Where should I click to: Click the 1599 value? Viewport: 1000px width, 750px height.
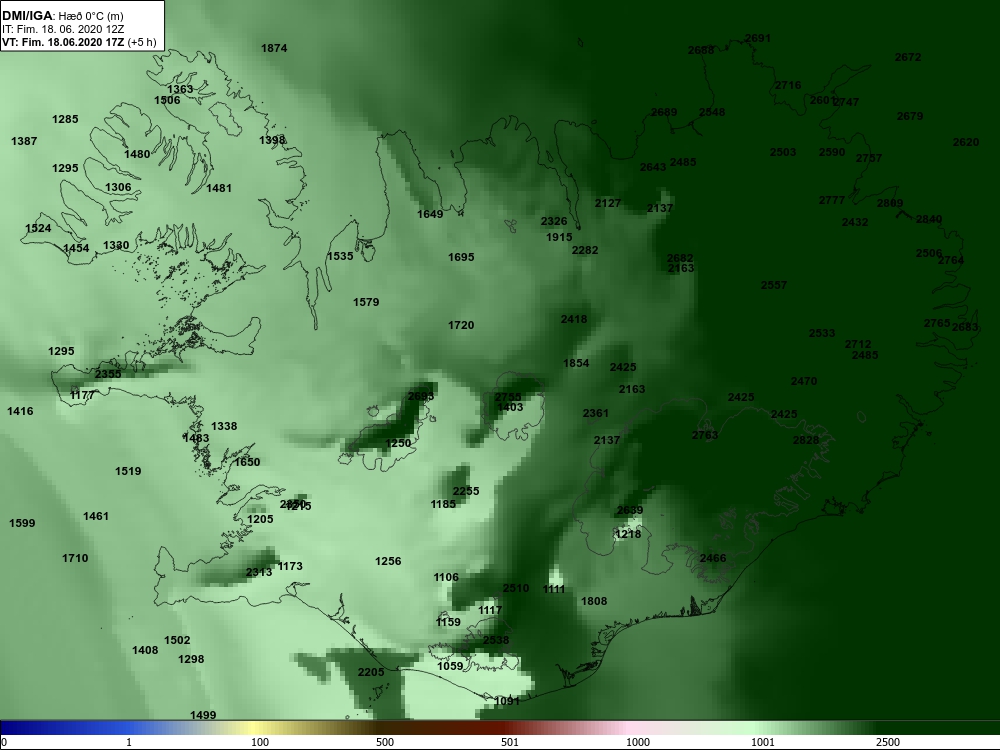[22, 523]
